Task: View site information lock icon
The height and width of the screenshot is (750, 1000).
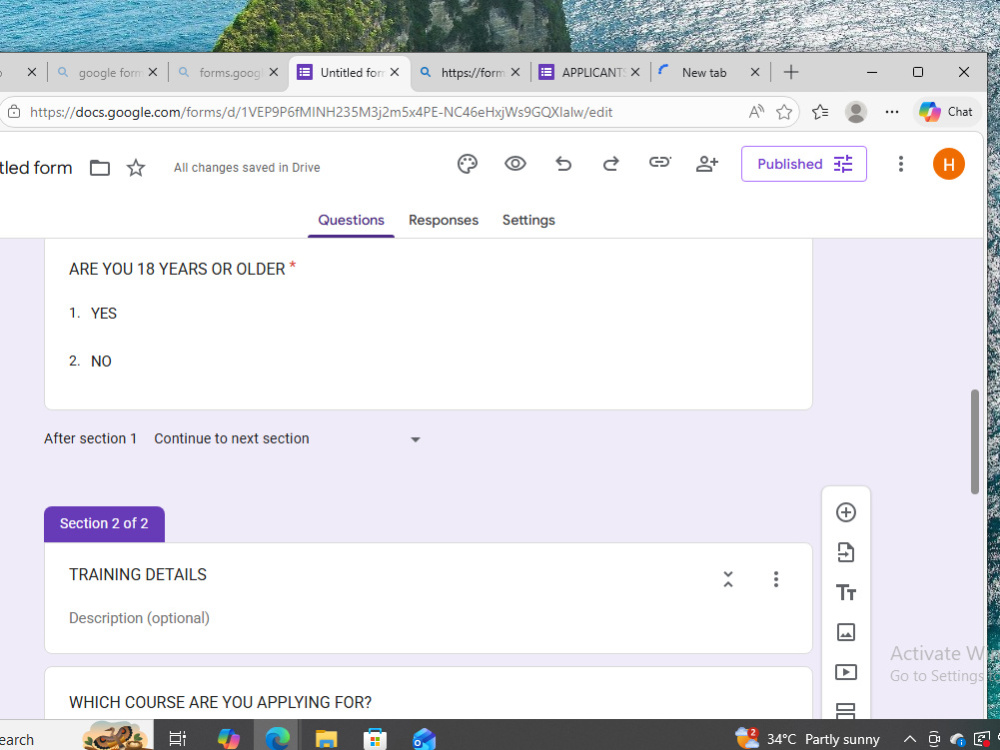Action: click(x=13, y=112)
